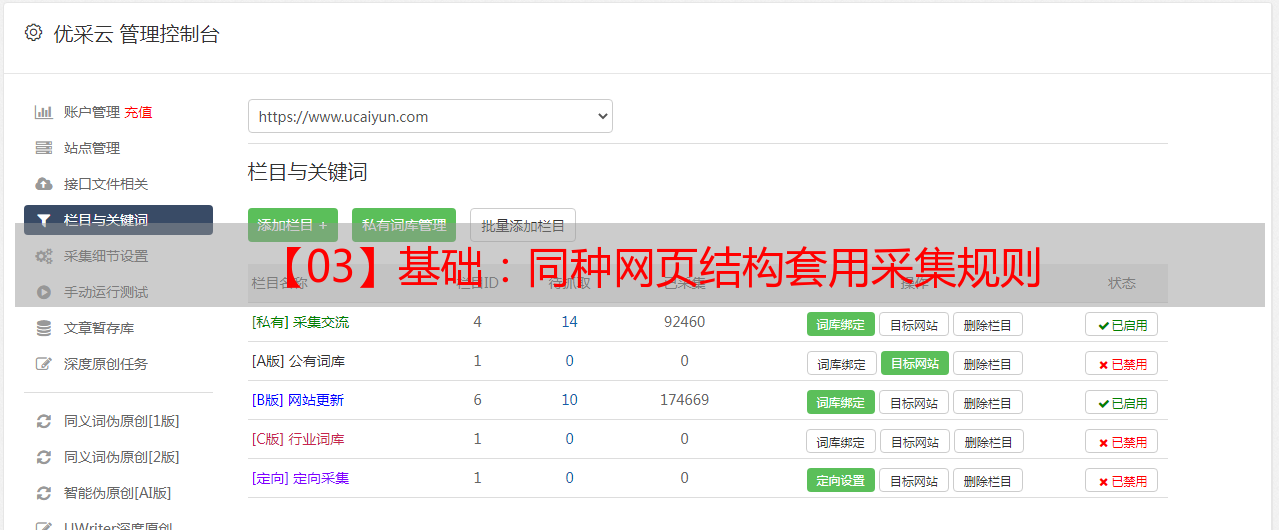This screenshot has height=530, width=1279.
Task: Toggle the 已启用 status of 网站更新
Action: 1122,402
